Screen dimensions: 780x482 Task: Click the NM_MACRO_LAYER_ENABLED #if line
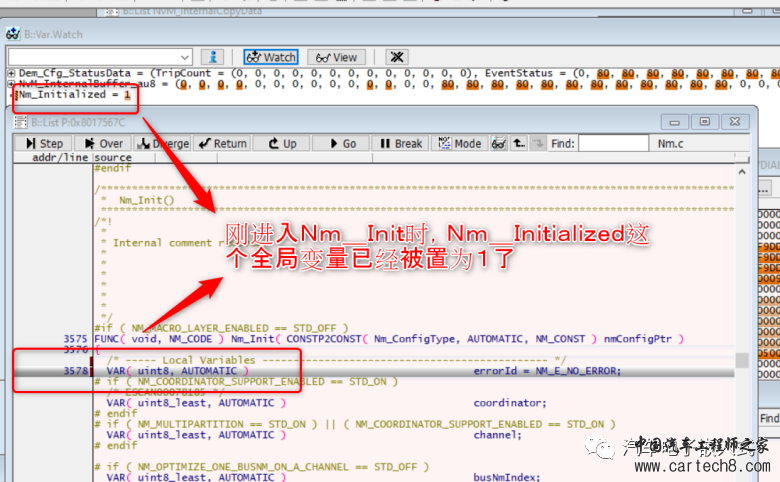tap(221, 328)
